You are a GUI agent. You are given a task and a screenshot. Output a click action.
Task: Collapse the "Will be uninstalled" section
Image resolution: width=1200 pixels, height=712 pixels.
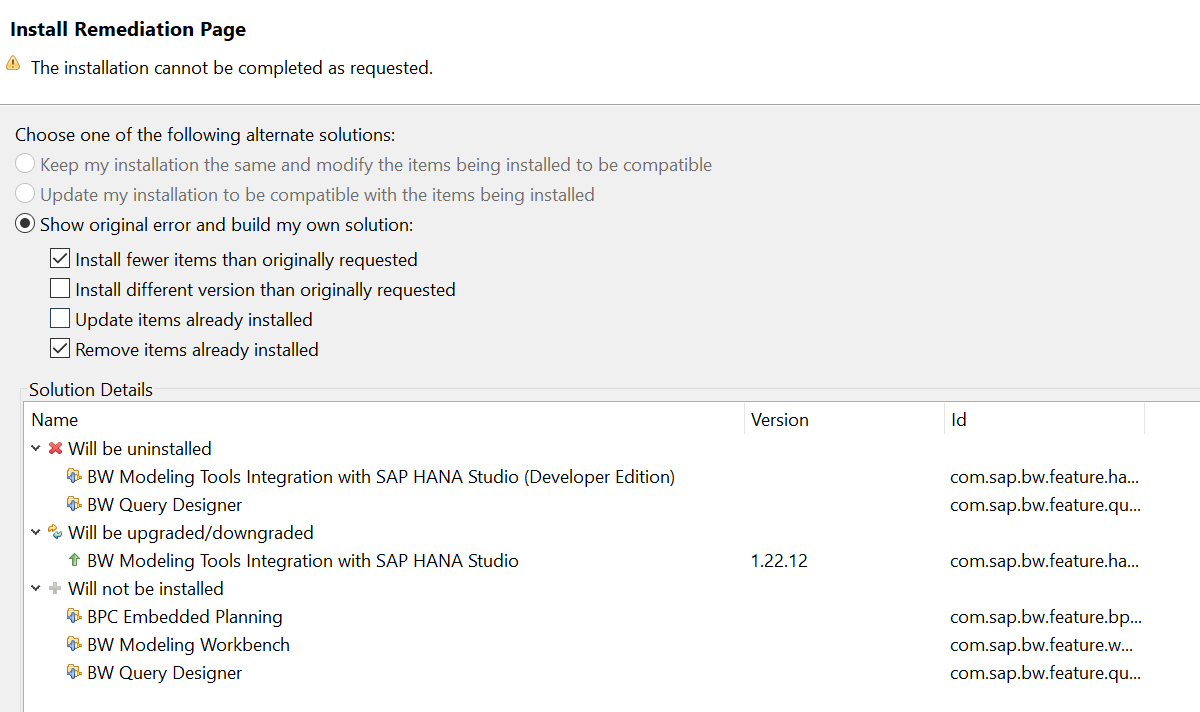(x=37, y=448)
